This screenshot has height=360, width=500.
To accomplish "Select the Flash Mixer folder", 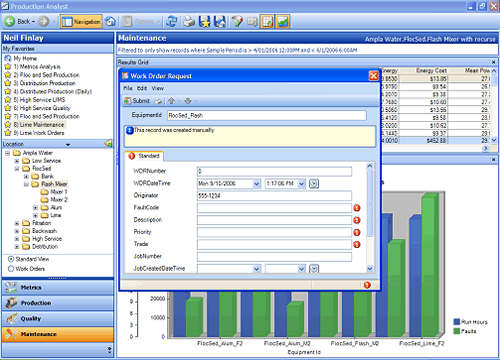I will pyautogui.click(x=54, y=184).
